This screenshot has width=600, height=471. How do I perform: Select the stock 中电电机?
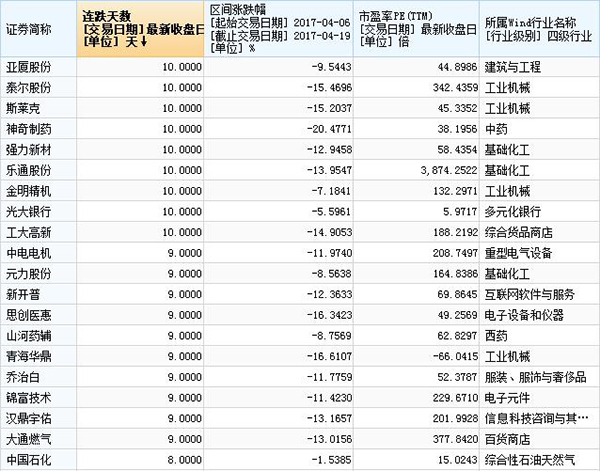coord(28,253)
